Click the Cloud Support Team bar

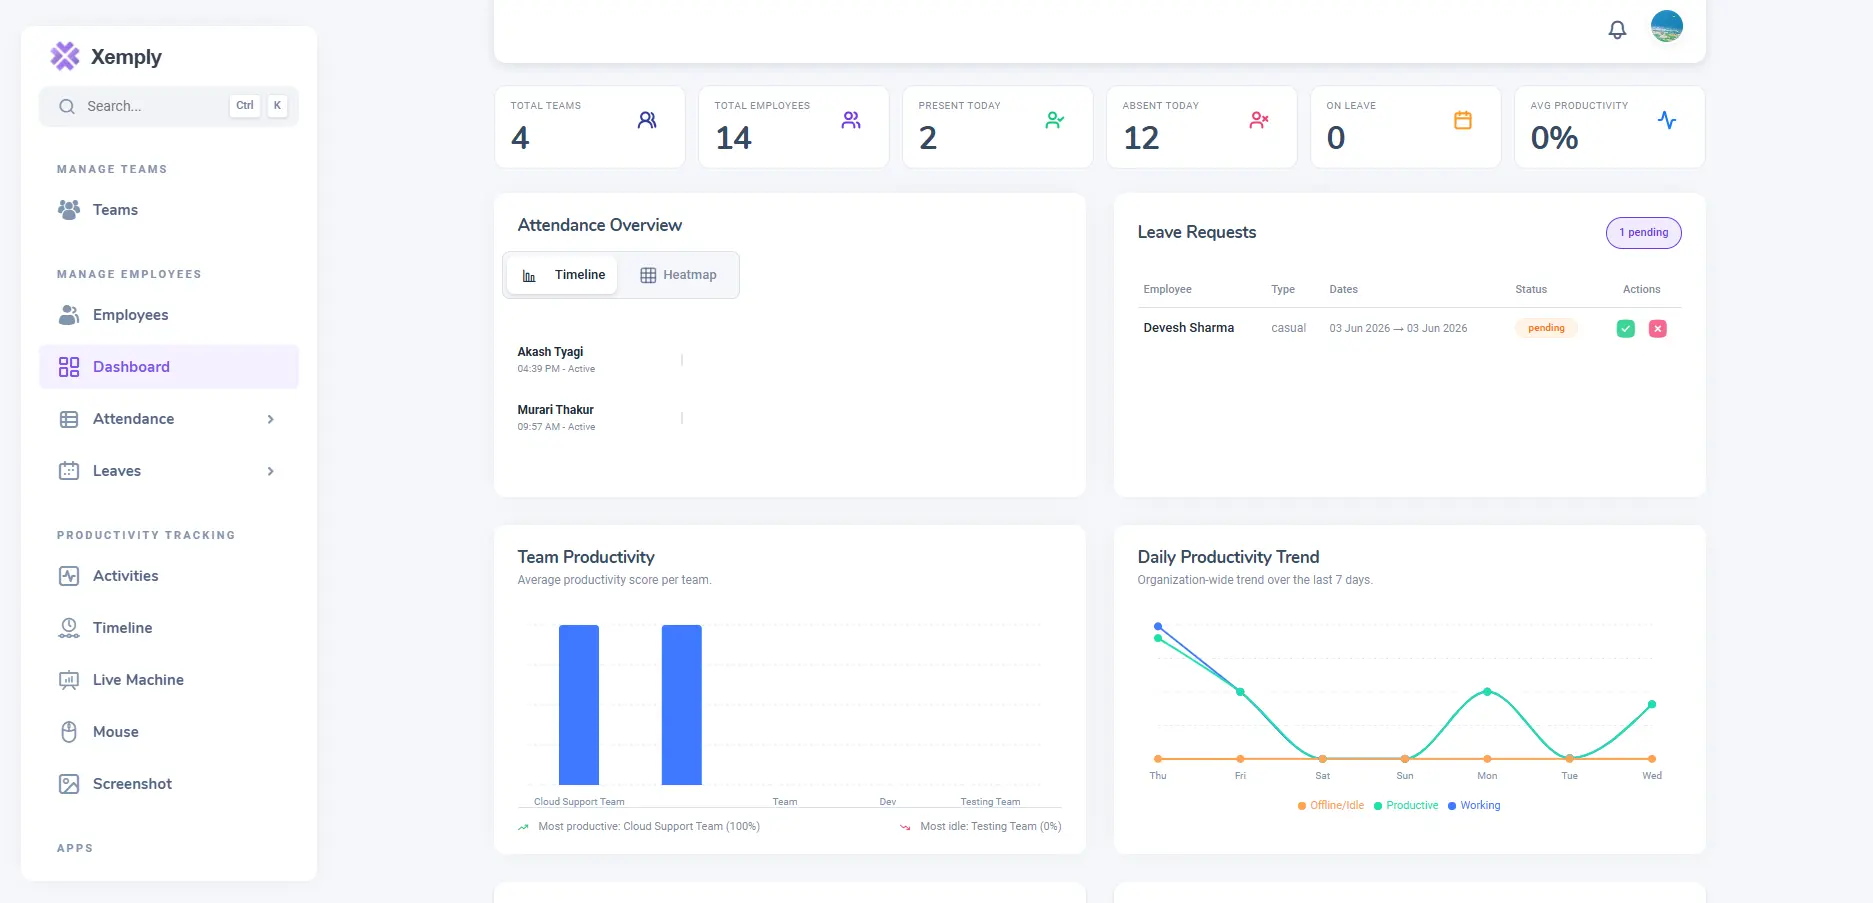[579, 705]
